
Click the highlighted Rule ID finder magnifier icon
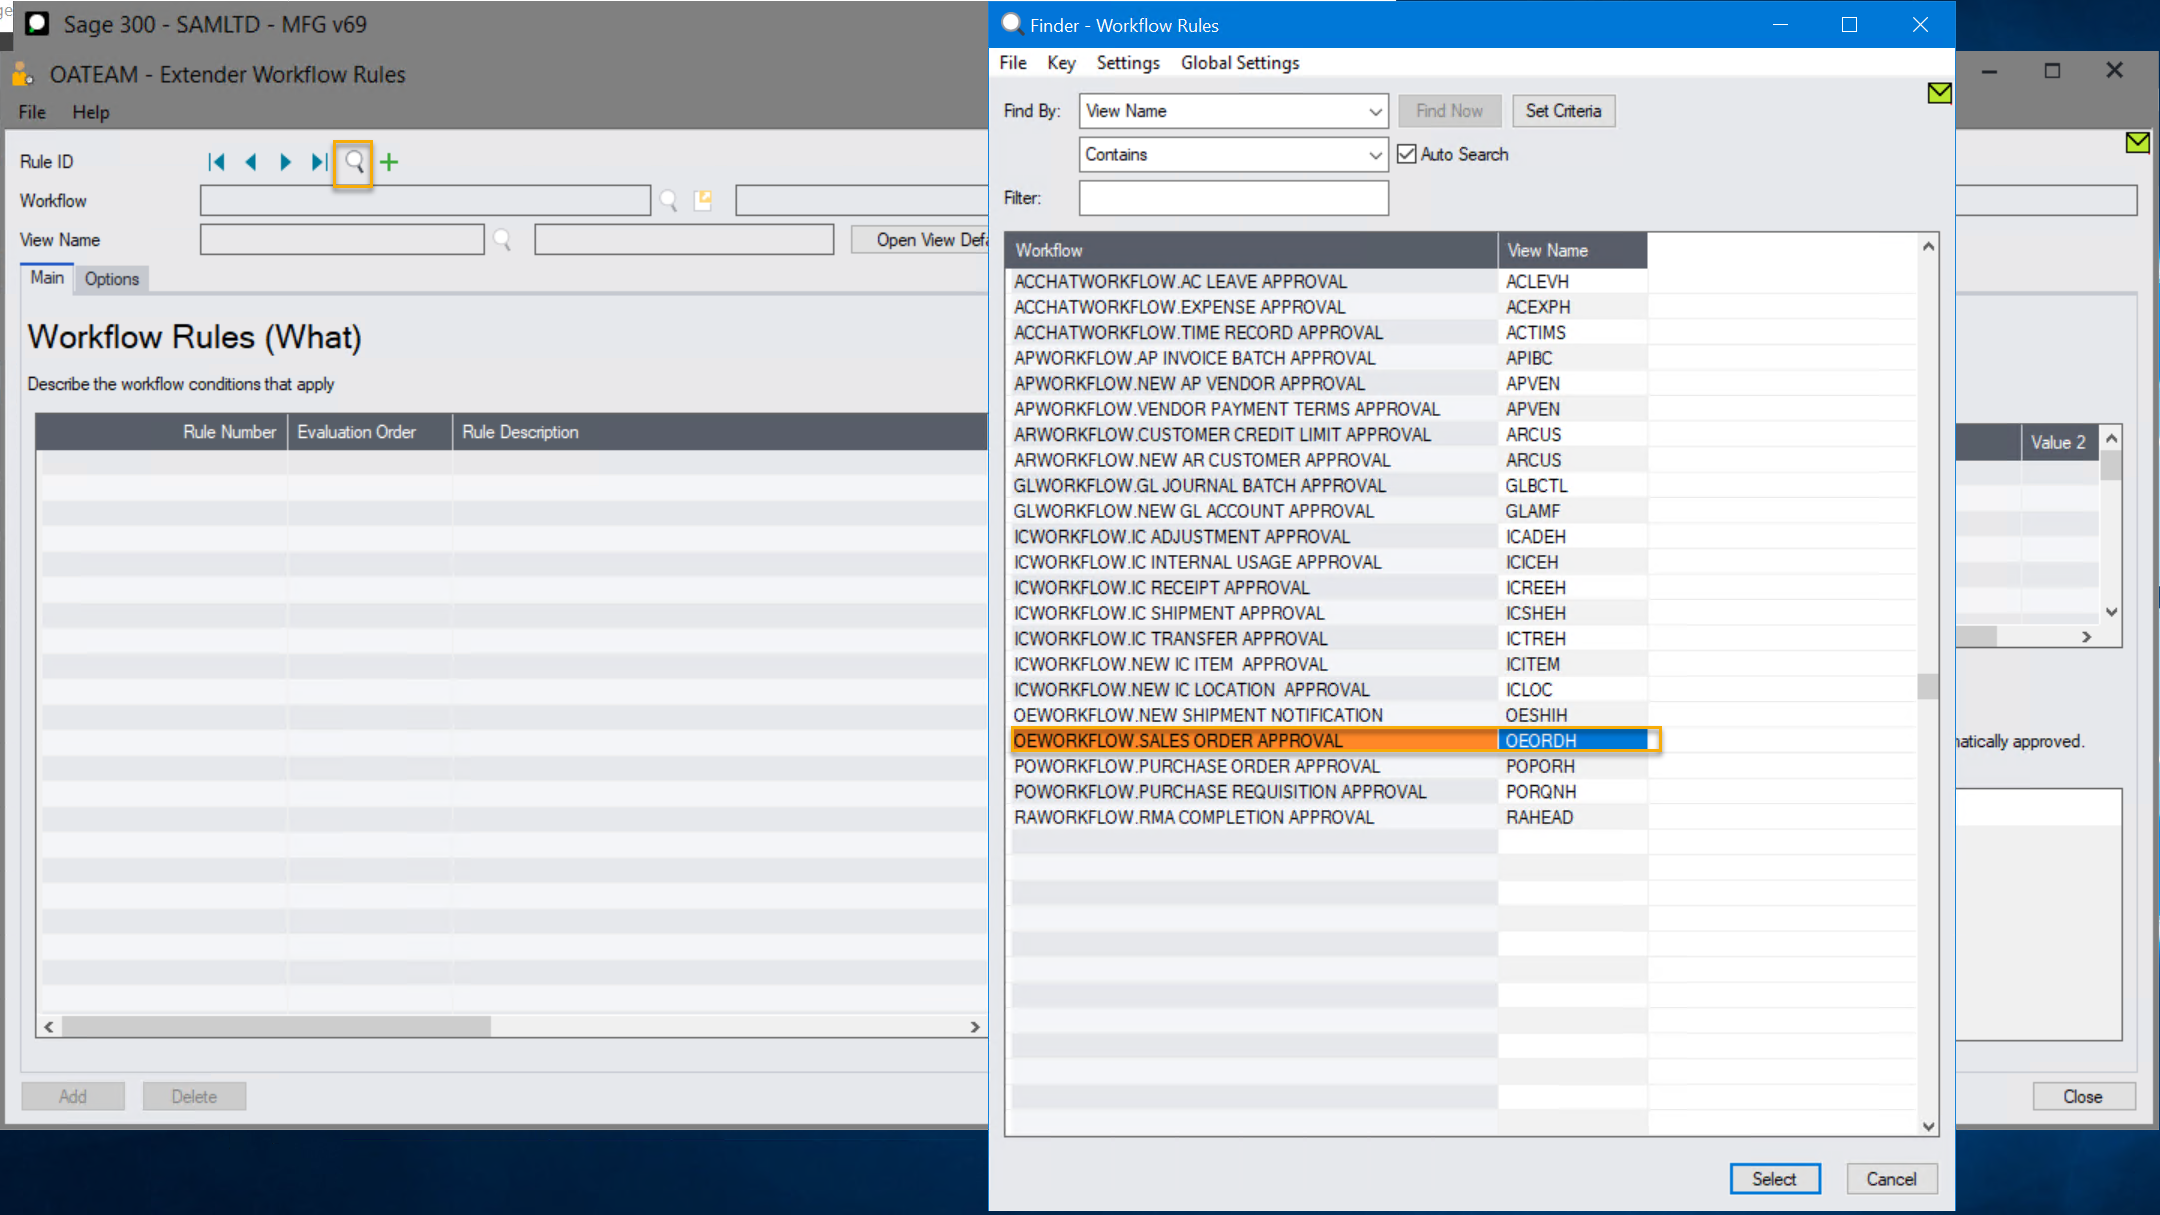pos(353,162)
